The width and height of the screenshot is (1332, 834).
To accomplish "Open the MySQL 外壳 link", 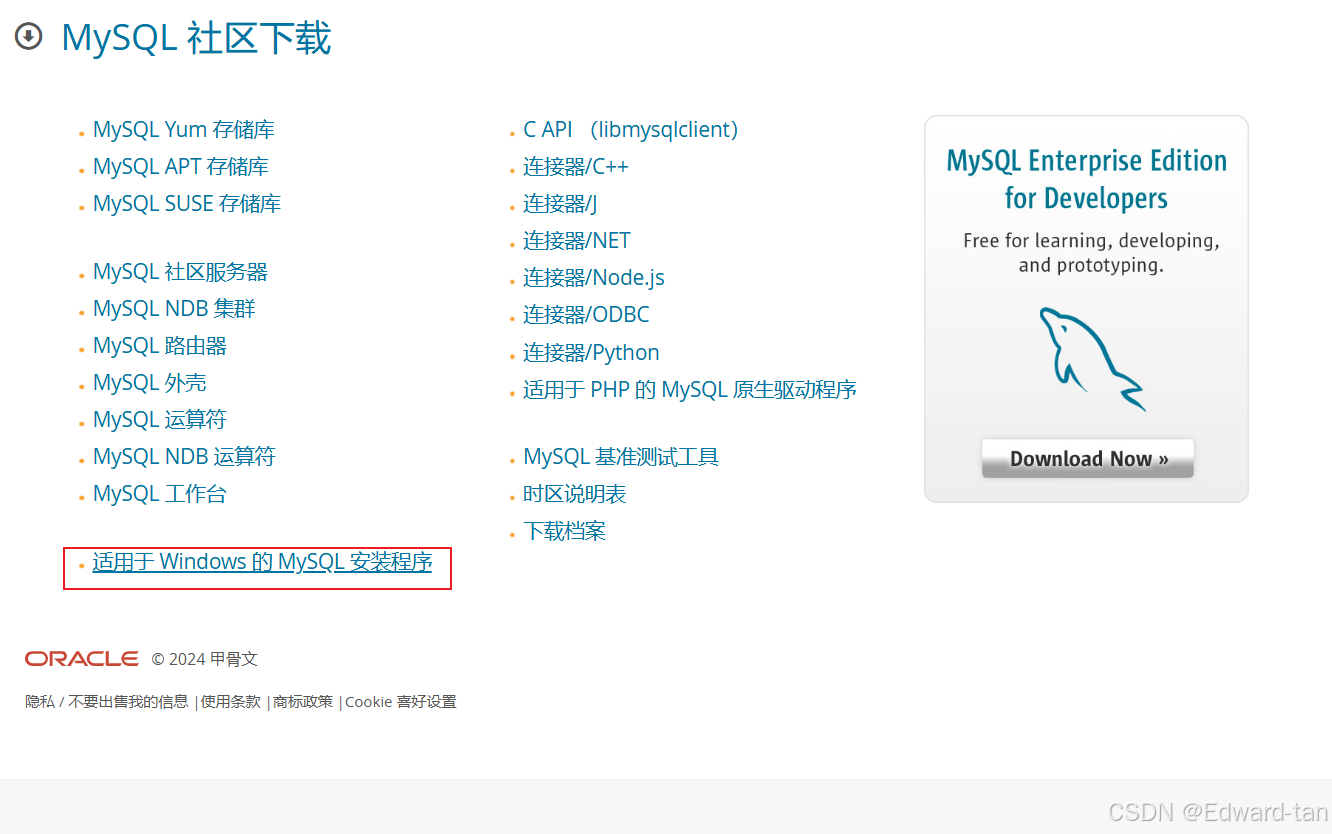I will click(x=150, y=383).
